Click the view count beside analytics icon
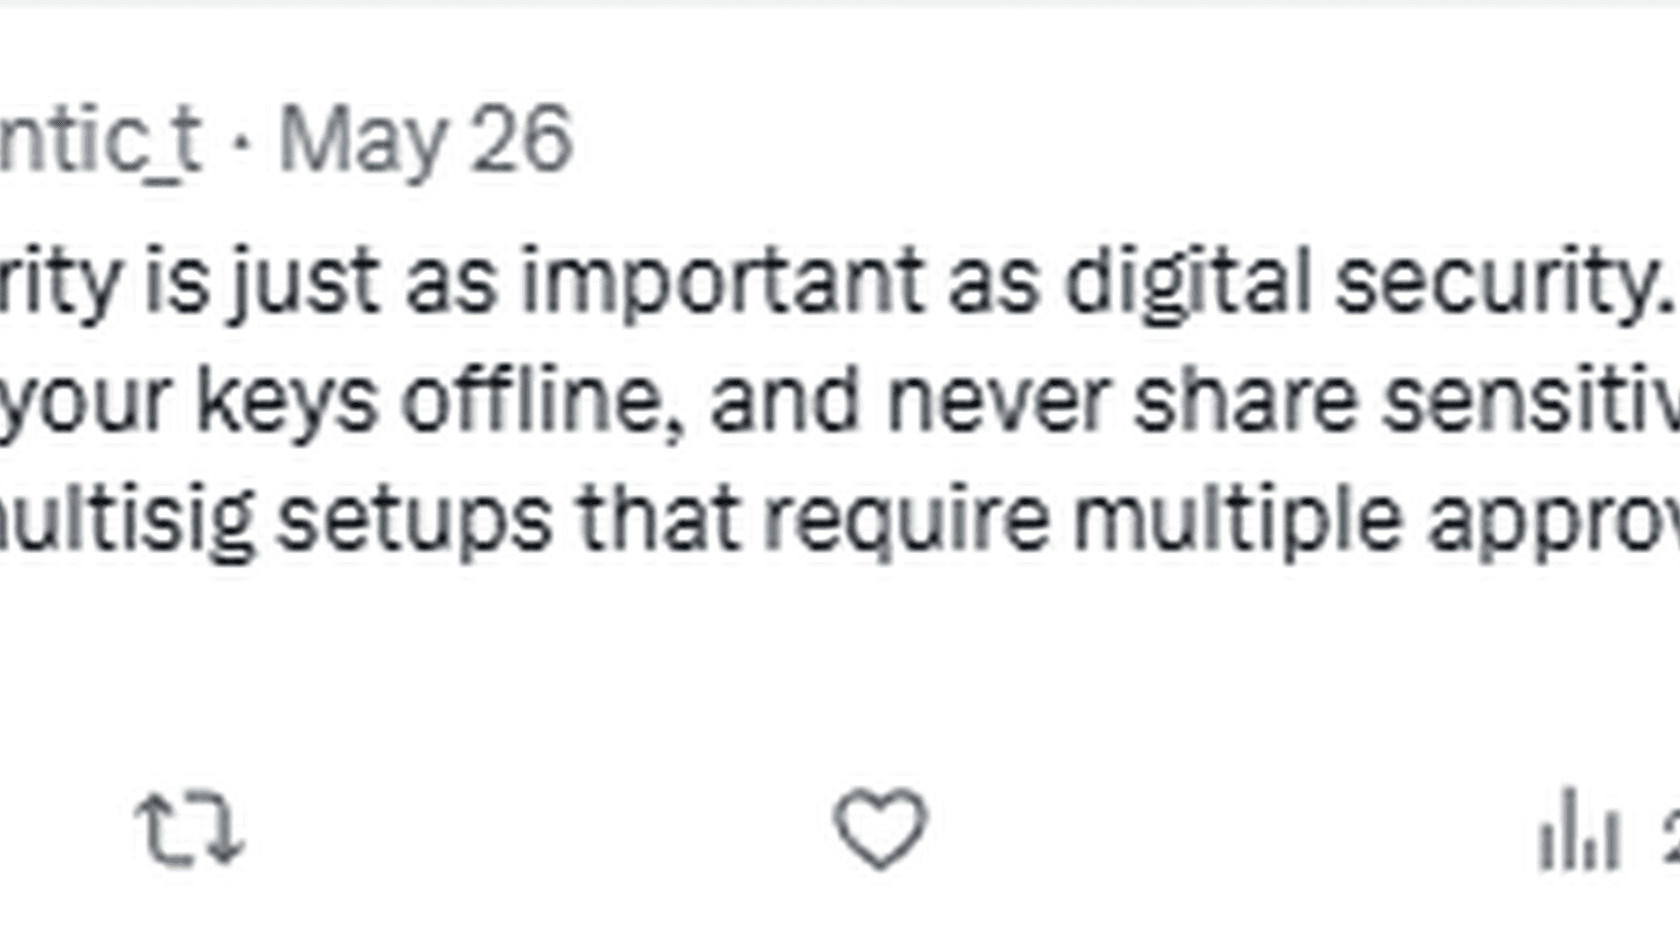1680x944 pixels. click(x=1670, y=832)
